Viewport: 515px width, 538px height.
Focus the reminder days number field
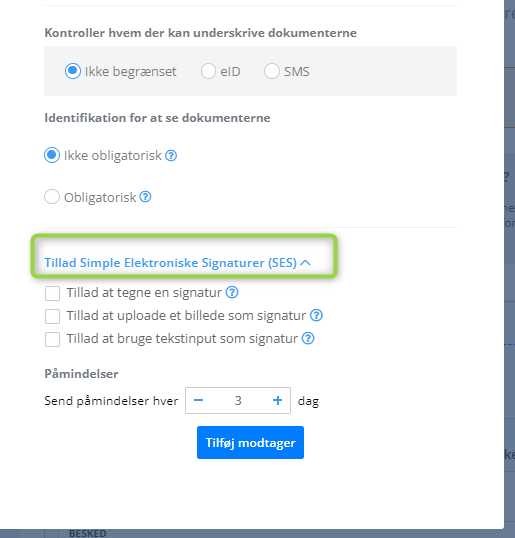click(238, 400)
